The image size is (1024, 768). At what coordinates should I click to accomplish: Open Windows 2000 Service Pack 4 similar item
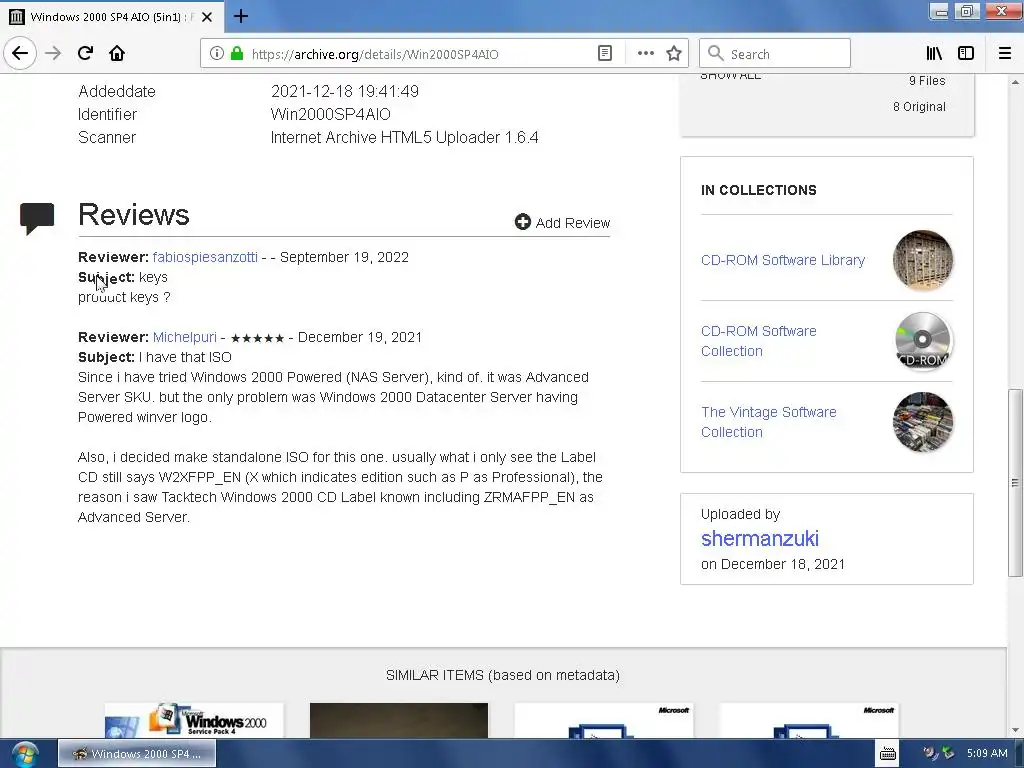194,720
